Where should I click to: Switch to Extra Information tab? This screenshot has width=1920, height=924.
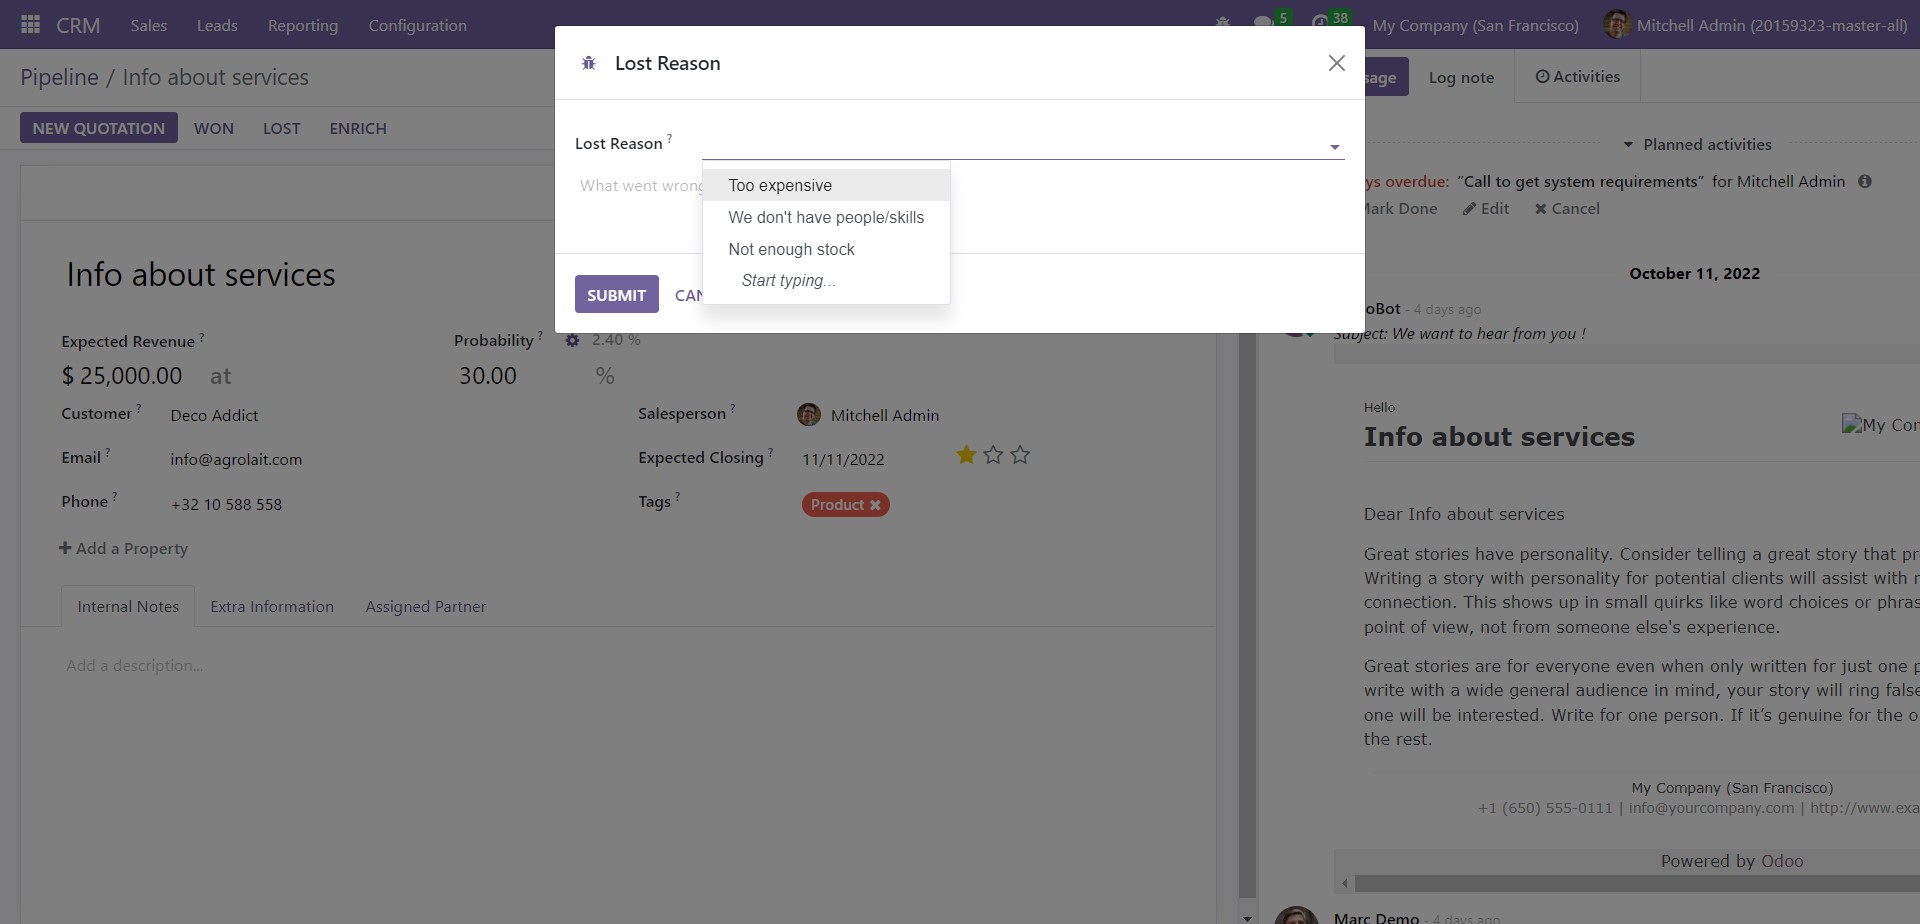coord(272,607)
